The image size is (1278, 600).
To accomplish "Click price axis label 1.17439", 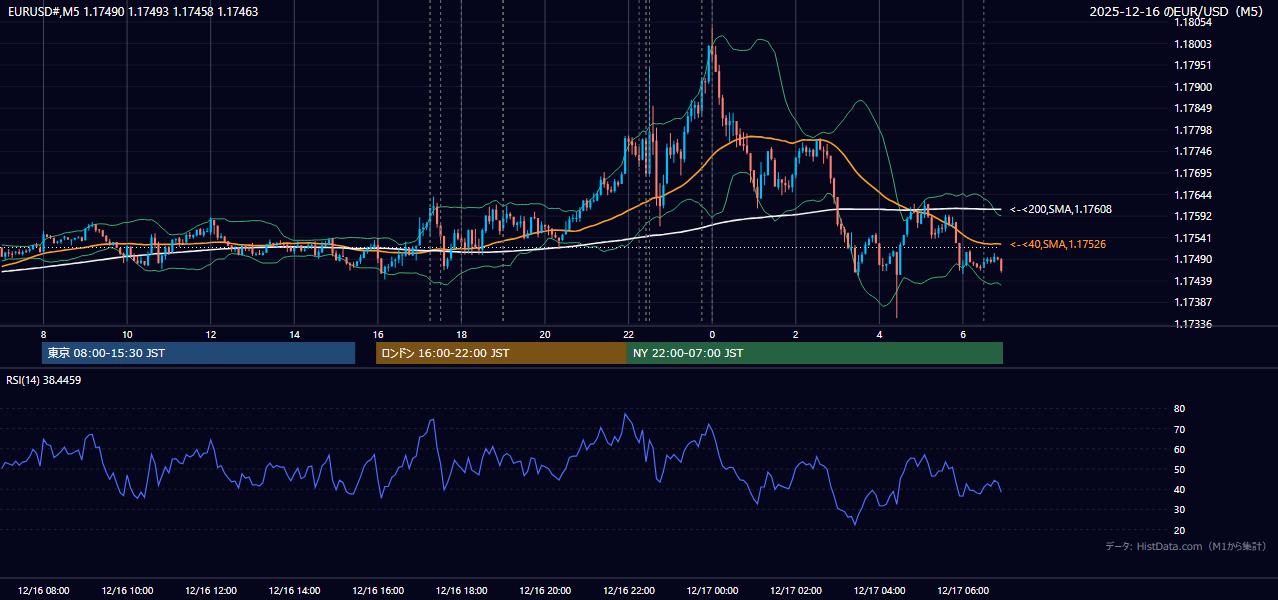I will 1193,281.
